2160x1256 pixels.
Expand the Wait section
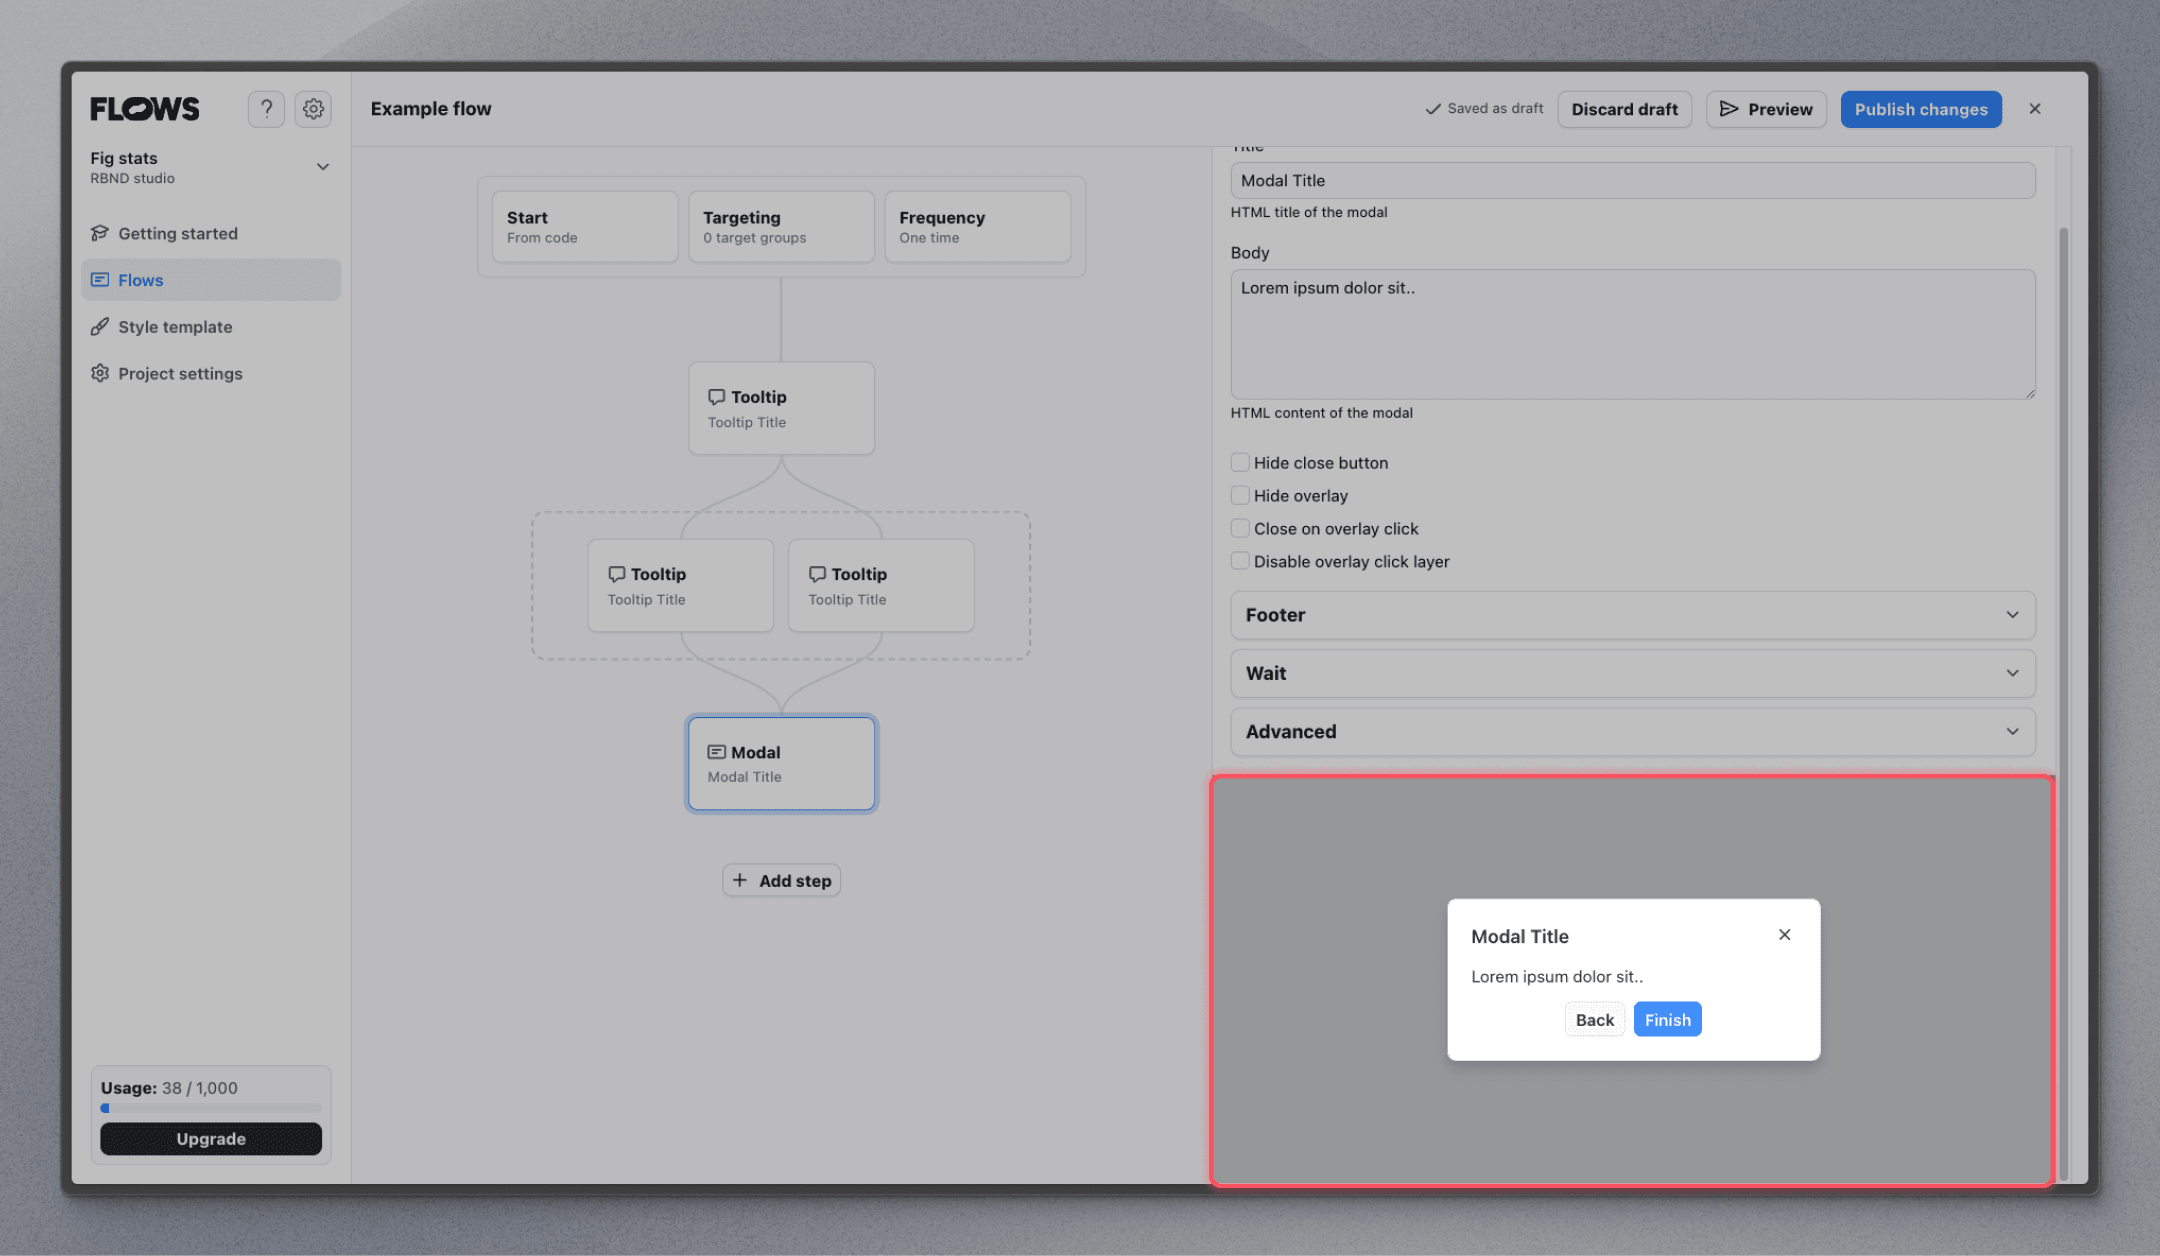(x=1633, y=673)
